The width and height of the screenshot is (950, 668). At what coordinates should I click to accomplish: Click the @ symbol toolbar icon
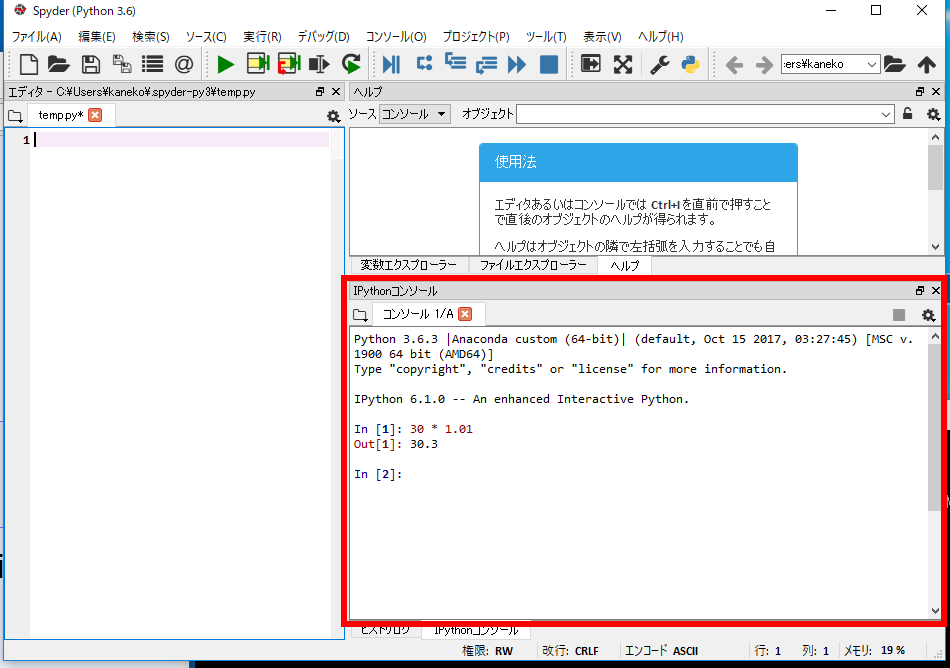[184, 64]
